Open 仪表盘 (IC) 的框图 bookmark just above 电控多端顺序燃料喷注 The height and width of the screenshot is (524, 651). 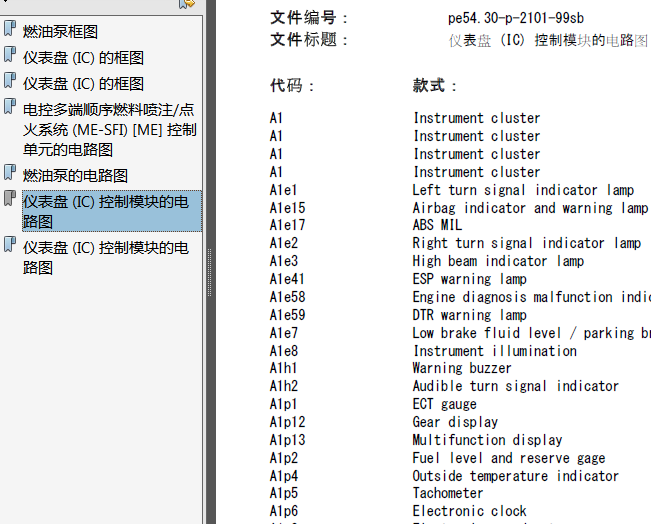[83, 83]
